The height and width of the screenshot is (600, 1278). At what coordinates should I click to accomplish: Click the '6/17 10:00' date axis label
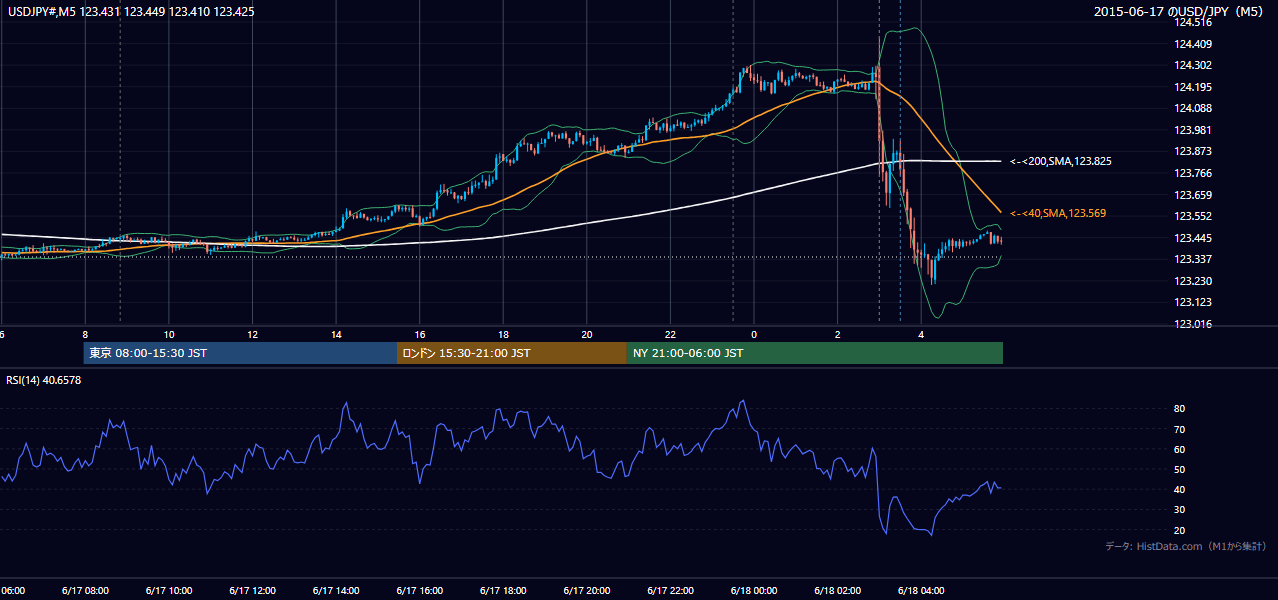[x=169, y=590]
